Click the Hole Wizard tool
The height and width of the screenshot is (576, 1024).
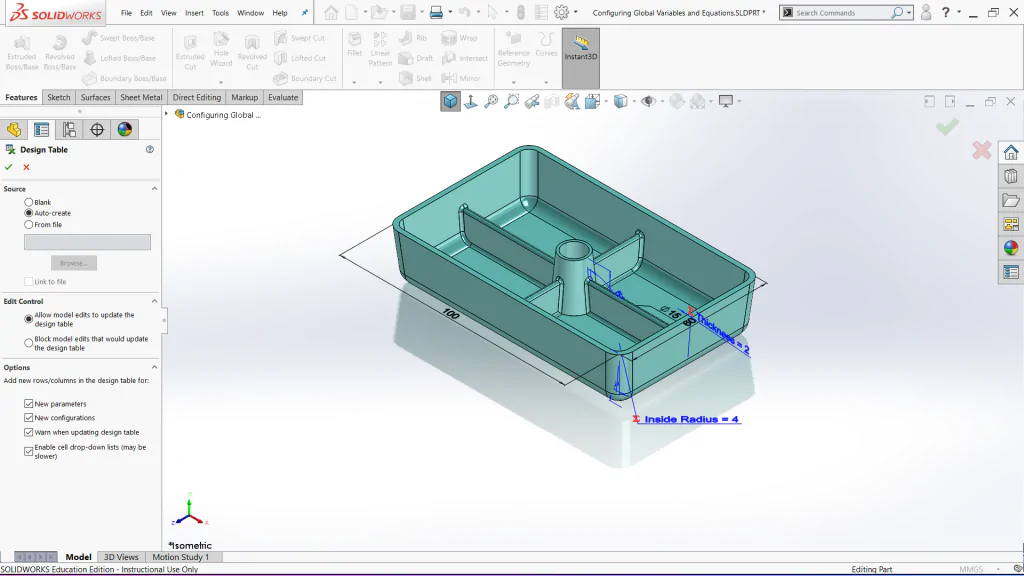221,50
